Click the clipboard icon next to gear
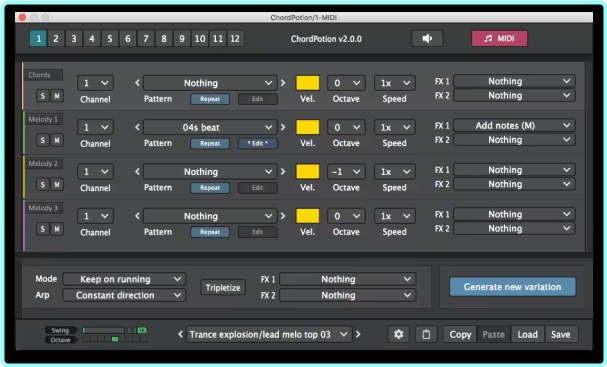 coord(426,334)
